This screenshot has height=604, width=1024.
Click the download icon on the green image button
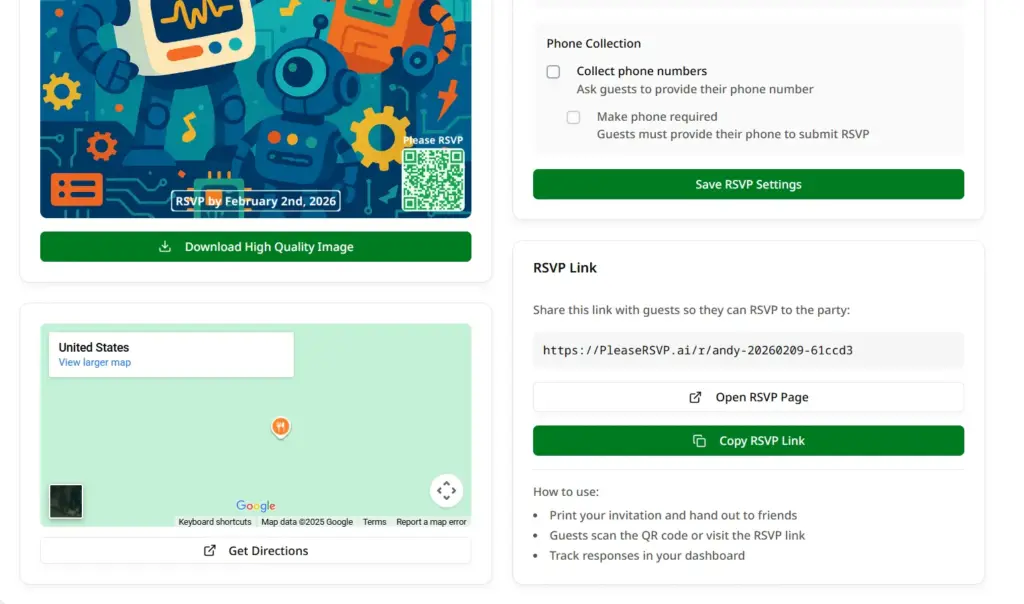165,246
